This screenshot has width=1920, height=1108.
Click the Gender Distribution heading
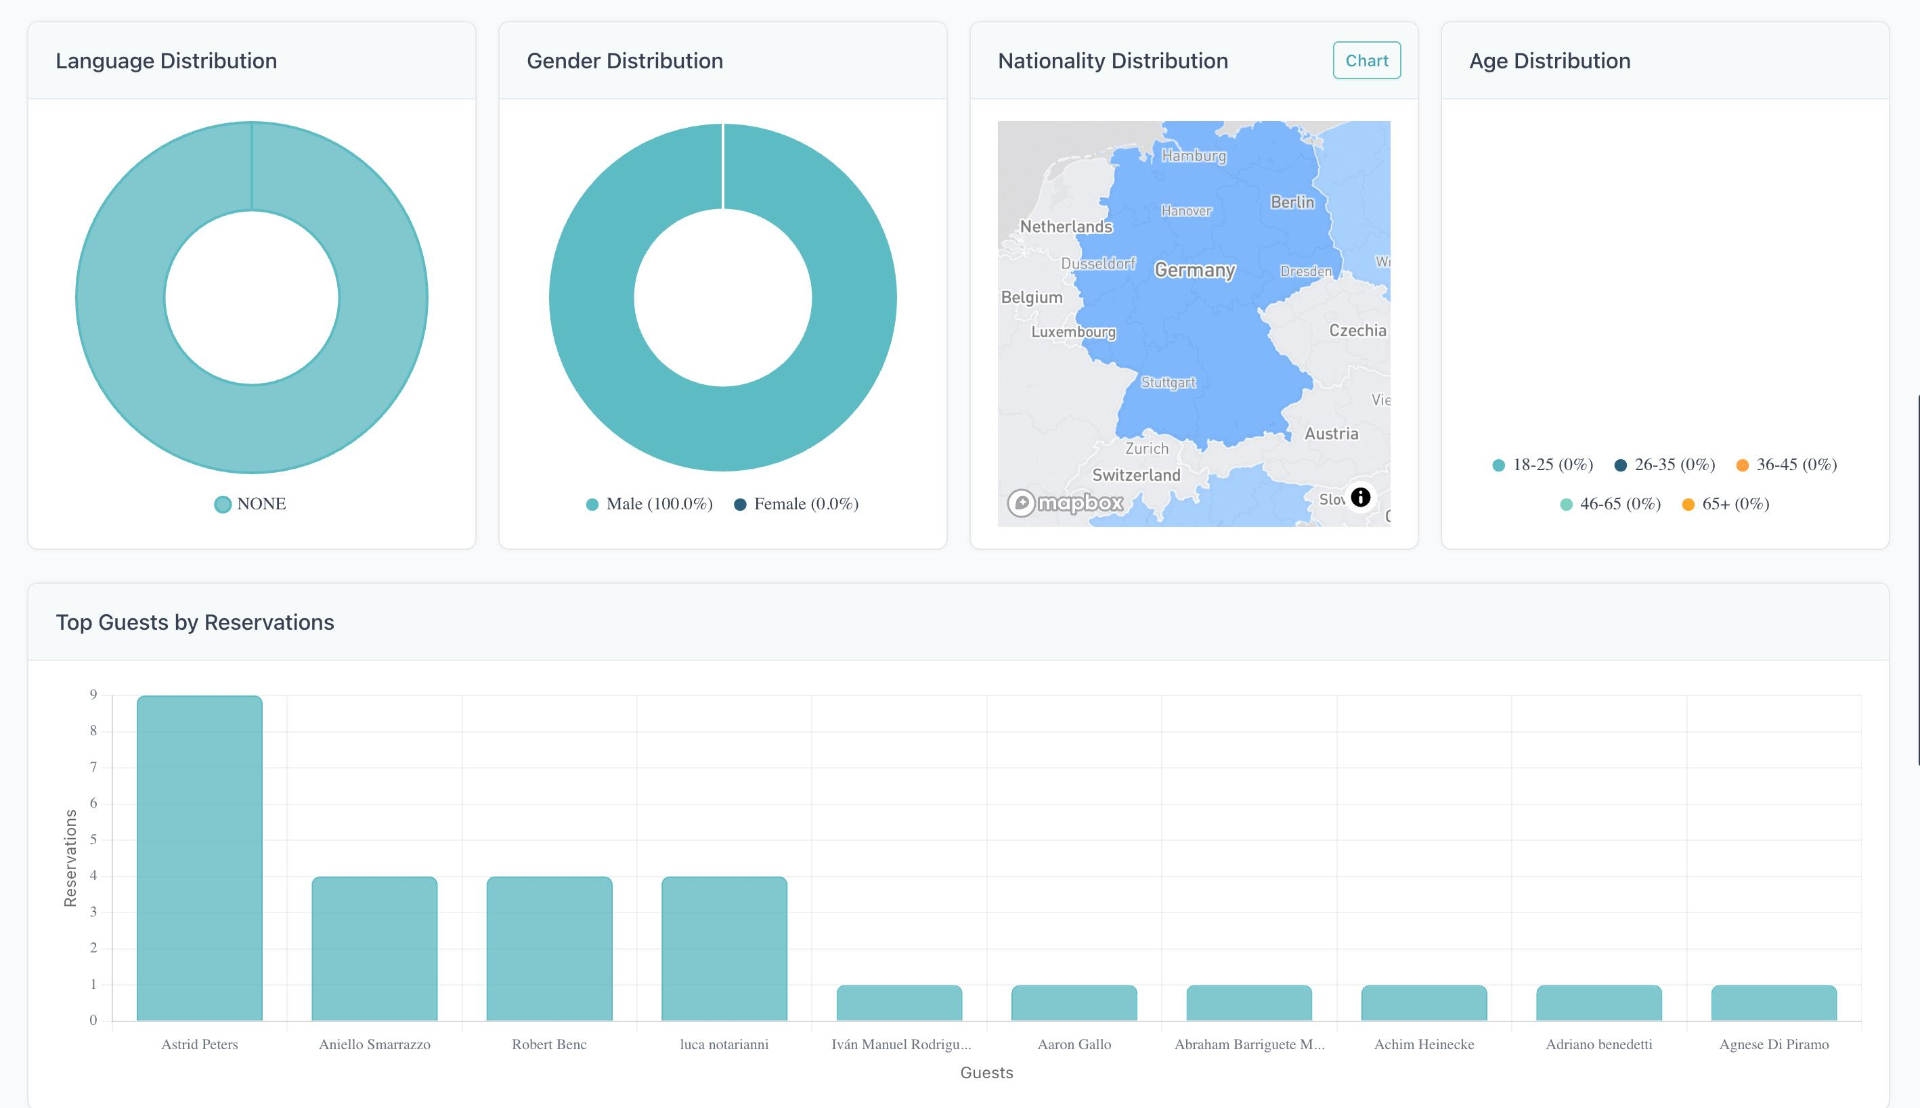[625, 61]
